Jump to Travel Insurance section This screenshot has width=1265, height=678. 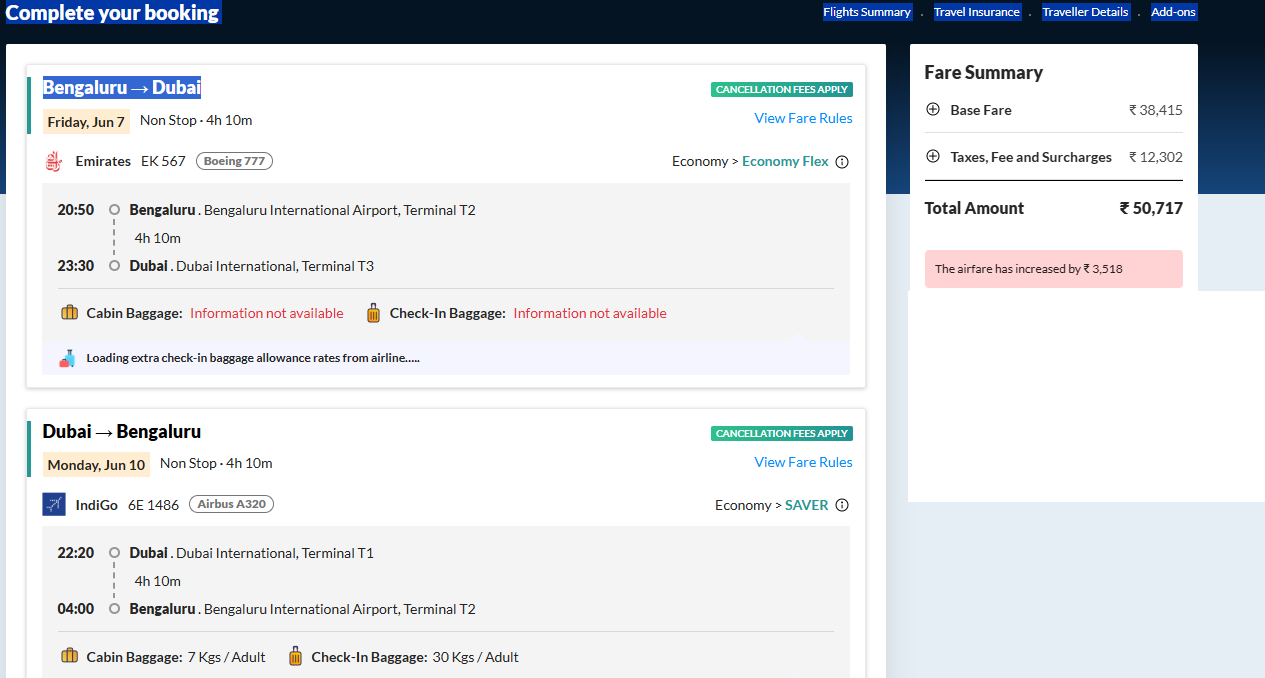(x=976, y=12)
